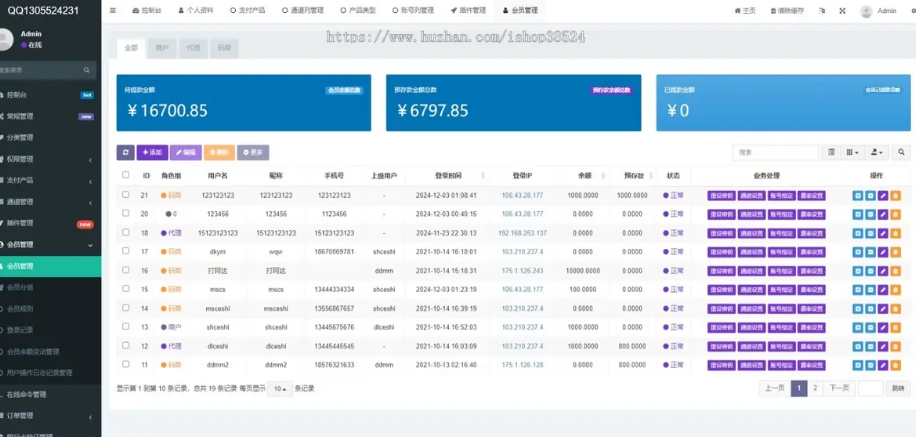Tick the checkbox for row ID 21
Viewport: 916px width, 437px height.
coord(126,195)
